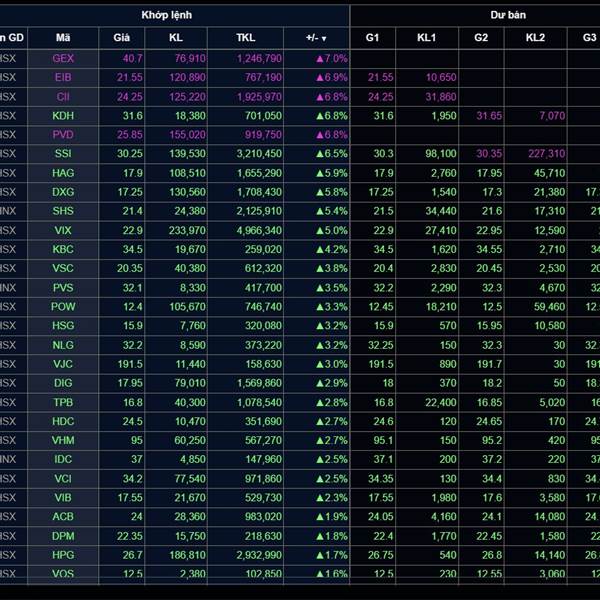Viewport: 600px width, 600px height.
Task: Click the Khớp lệnh group header
Action: [166, 15]
